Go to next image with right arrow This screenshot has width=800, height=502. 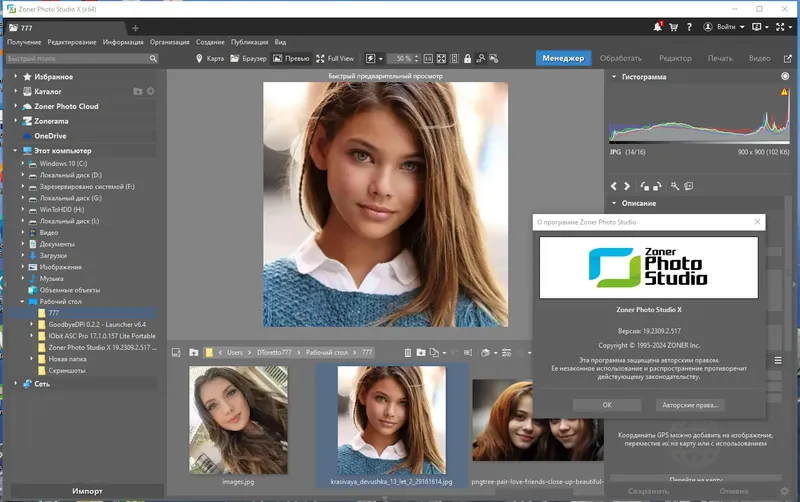(628, 186)
